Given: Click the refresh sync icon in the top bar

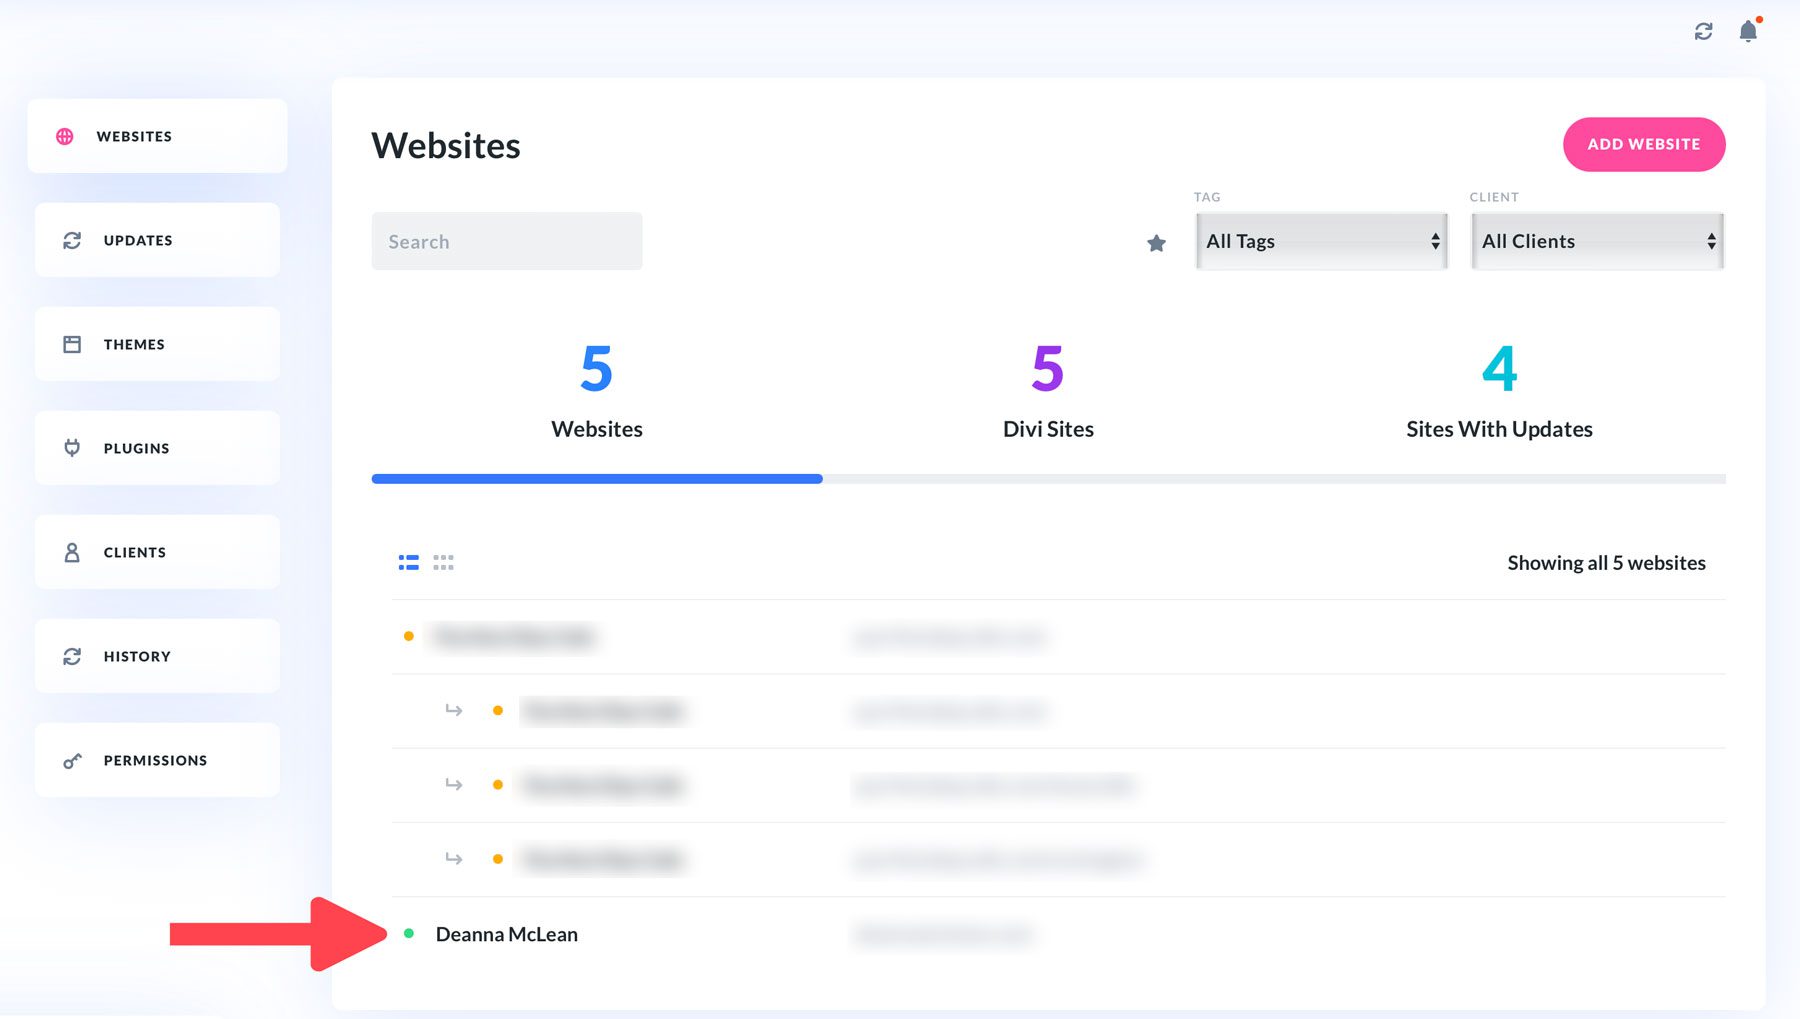Looking at the screenshot, I should point(1703,32).
